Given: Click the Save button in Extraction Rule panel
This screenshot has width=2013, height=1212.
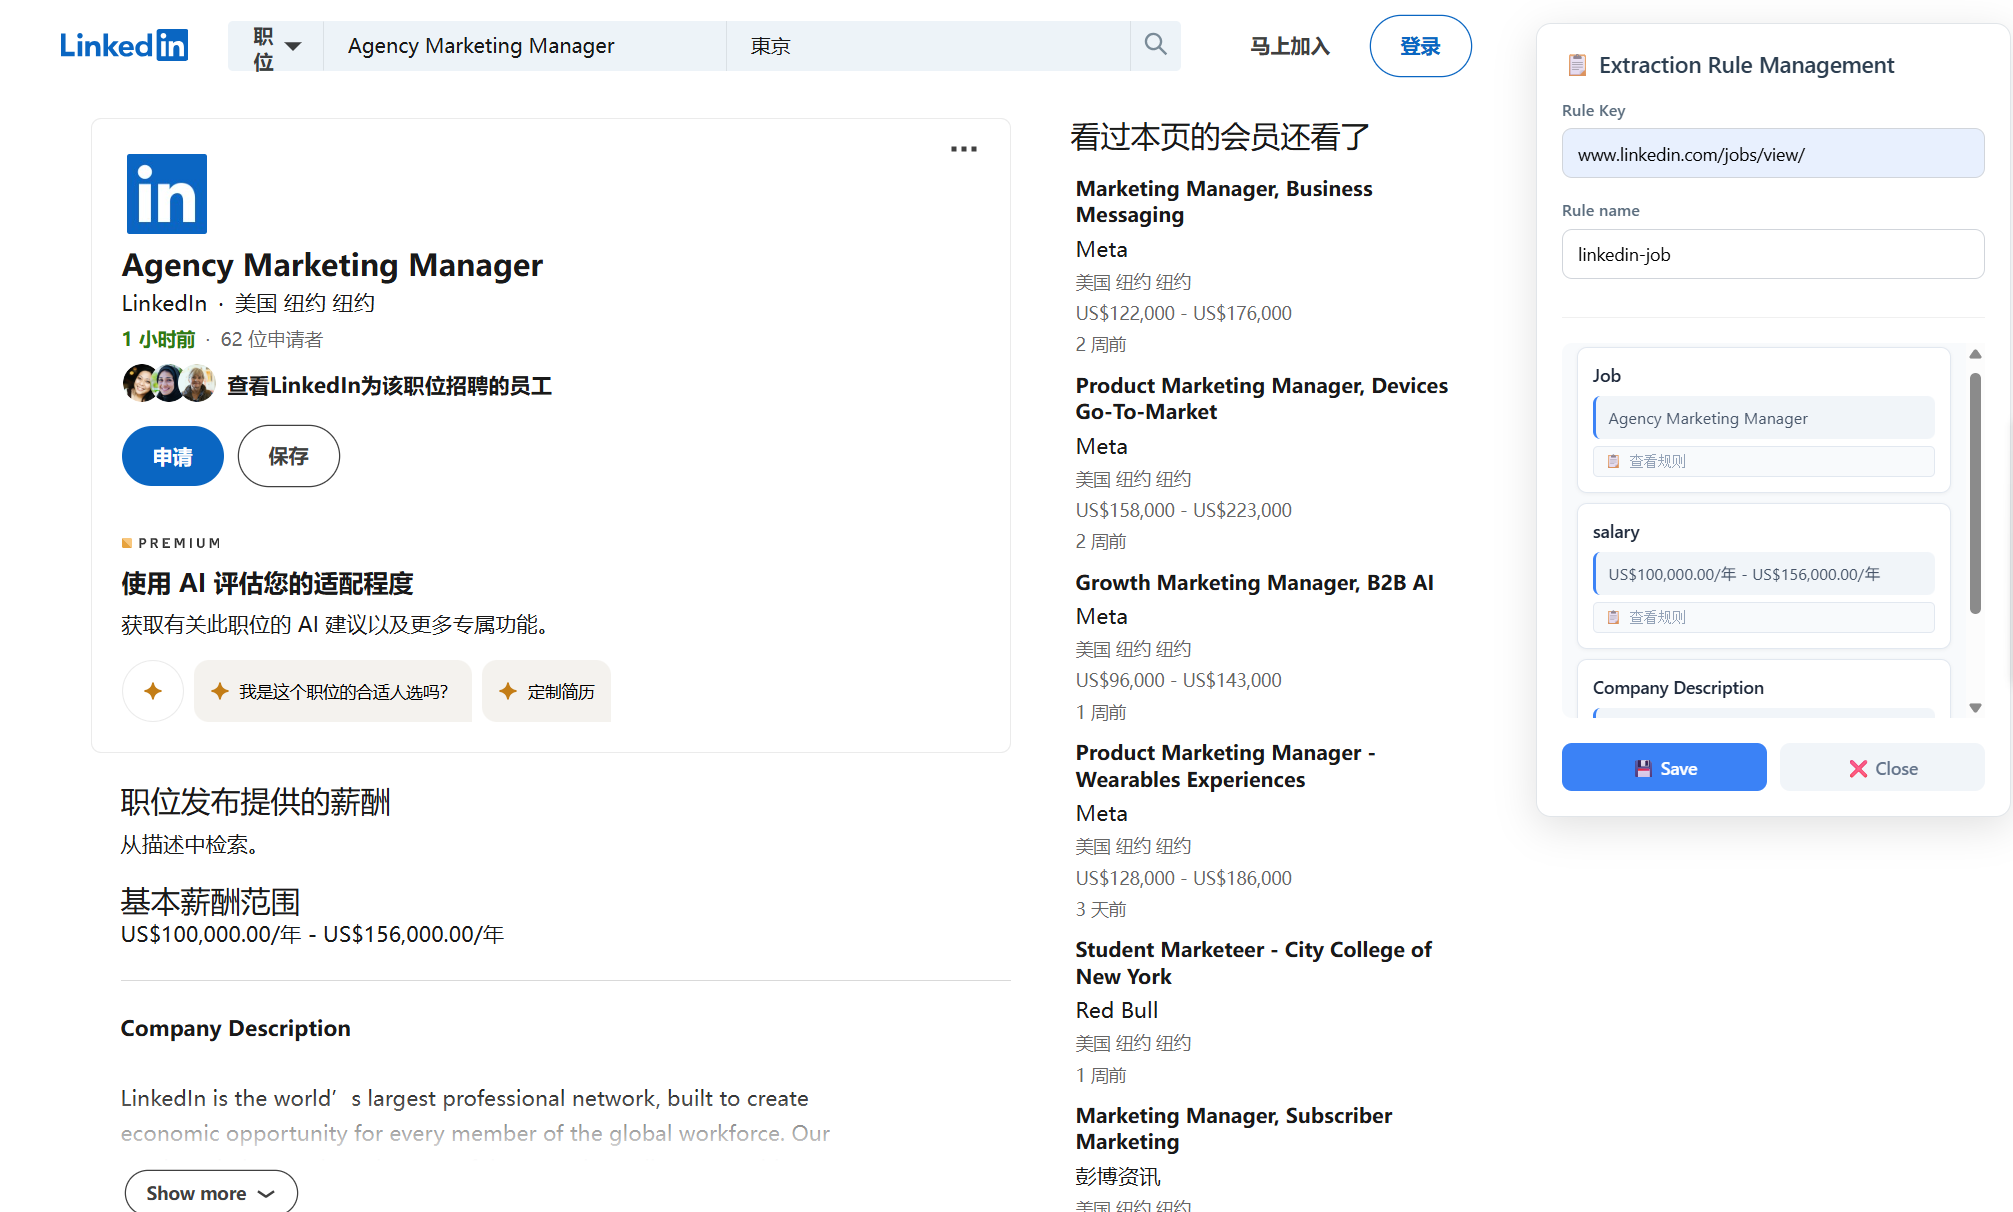Looking at the screenshot, I should [1664, 768].
